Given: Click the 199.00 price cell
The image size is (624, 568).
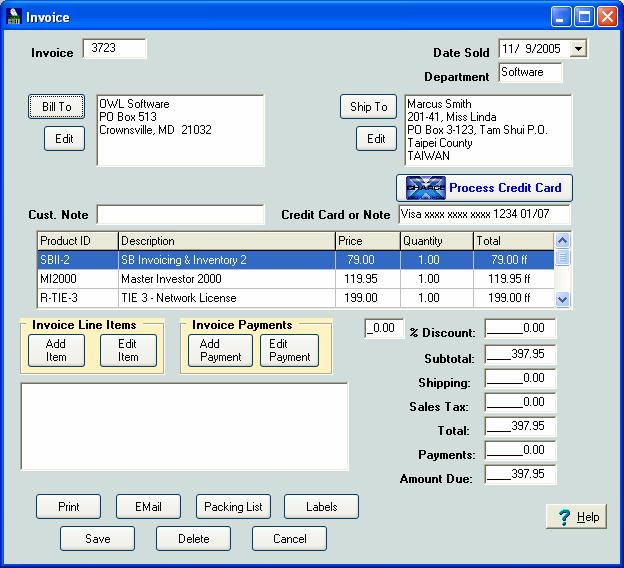Looking at the screenshot, I should click(x=368, y=298).
